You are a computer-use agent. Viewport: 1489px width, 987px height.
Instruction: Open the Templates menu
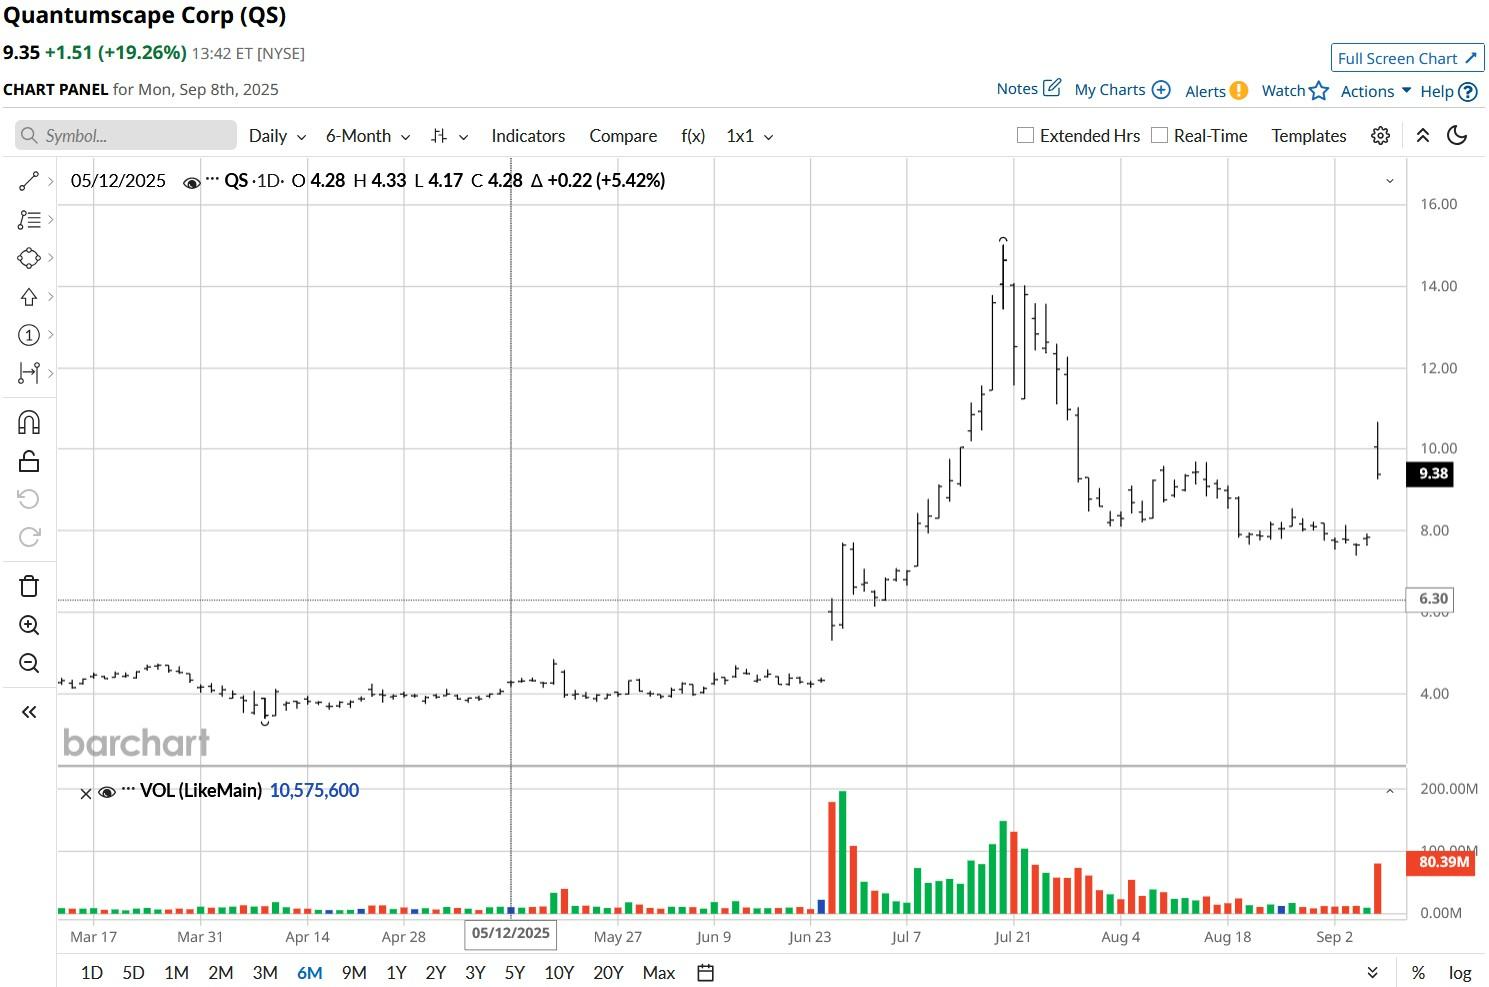pos(1309,136)
